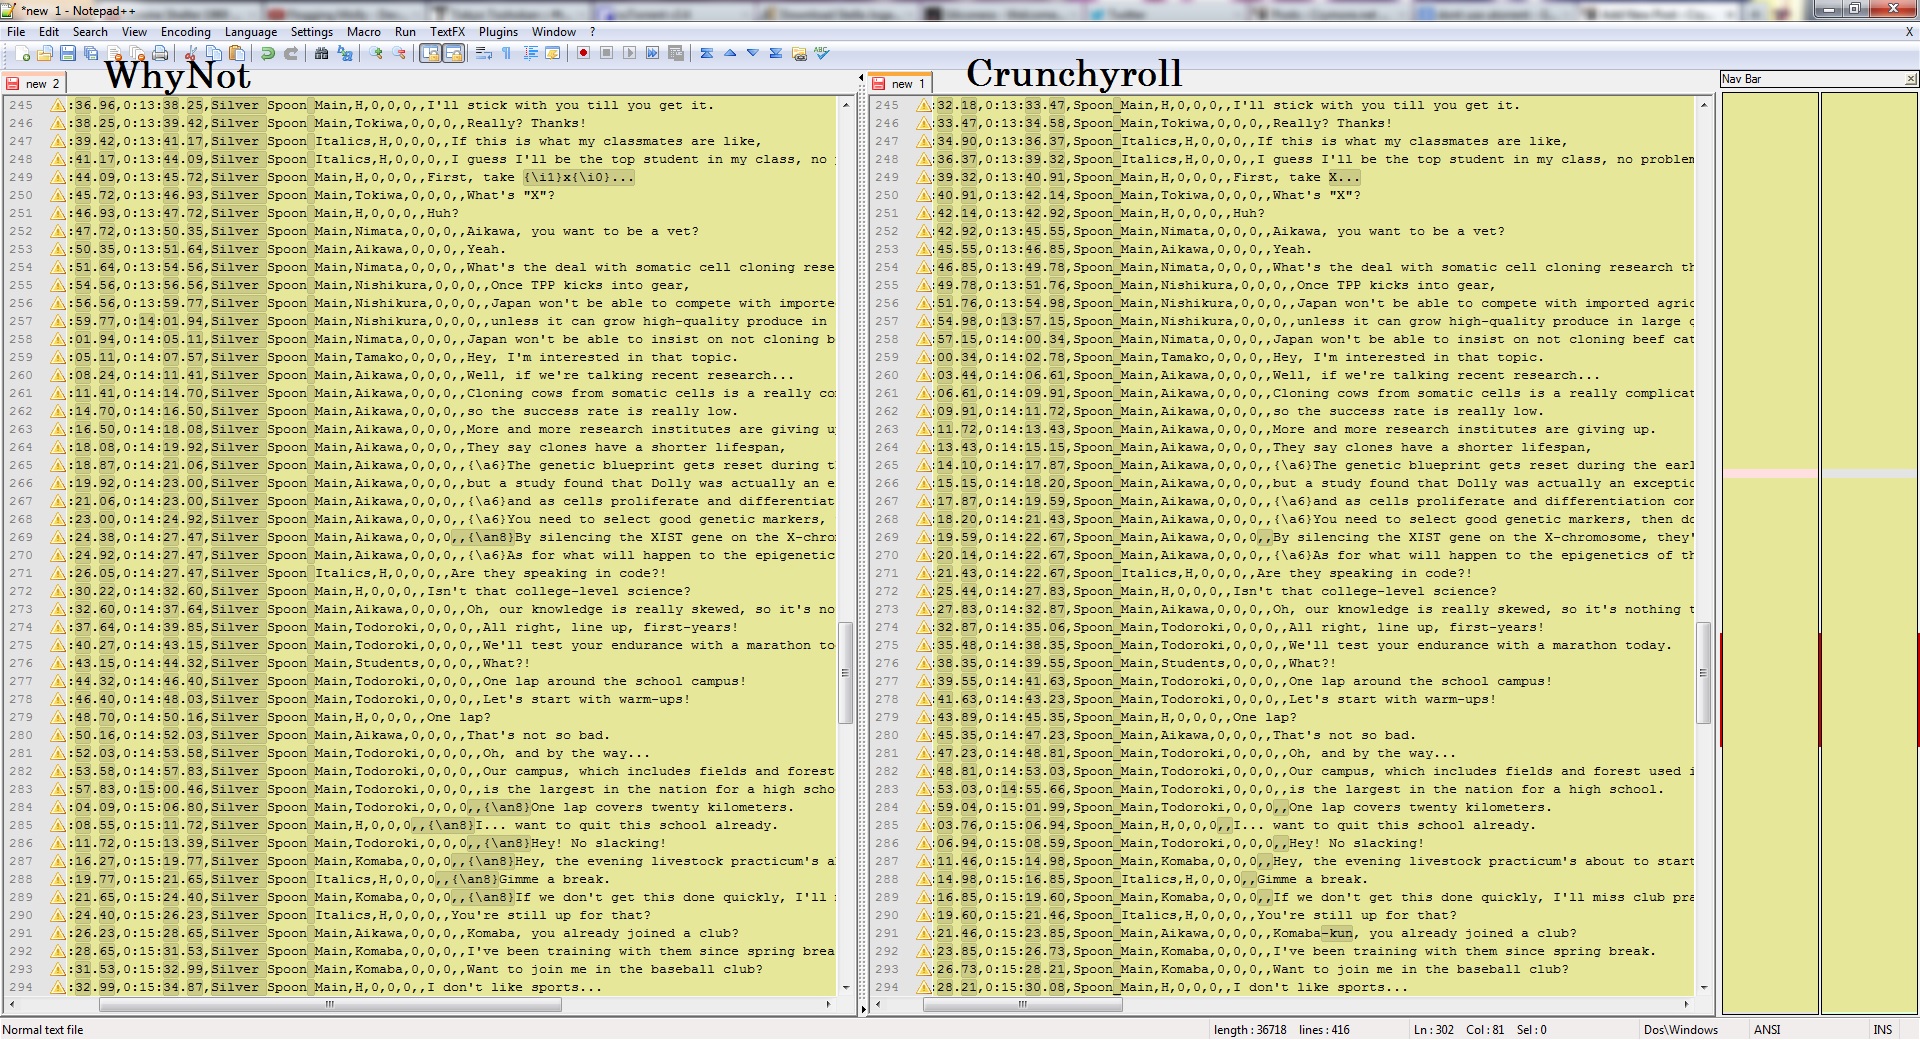Close the document via menu bar X
This screenshot has width=1920, height=1040.
[1909, 32]
